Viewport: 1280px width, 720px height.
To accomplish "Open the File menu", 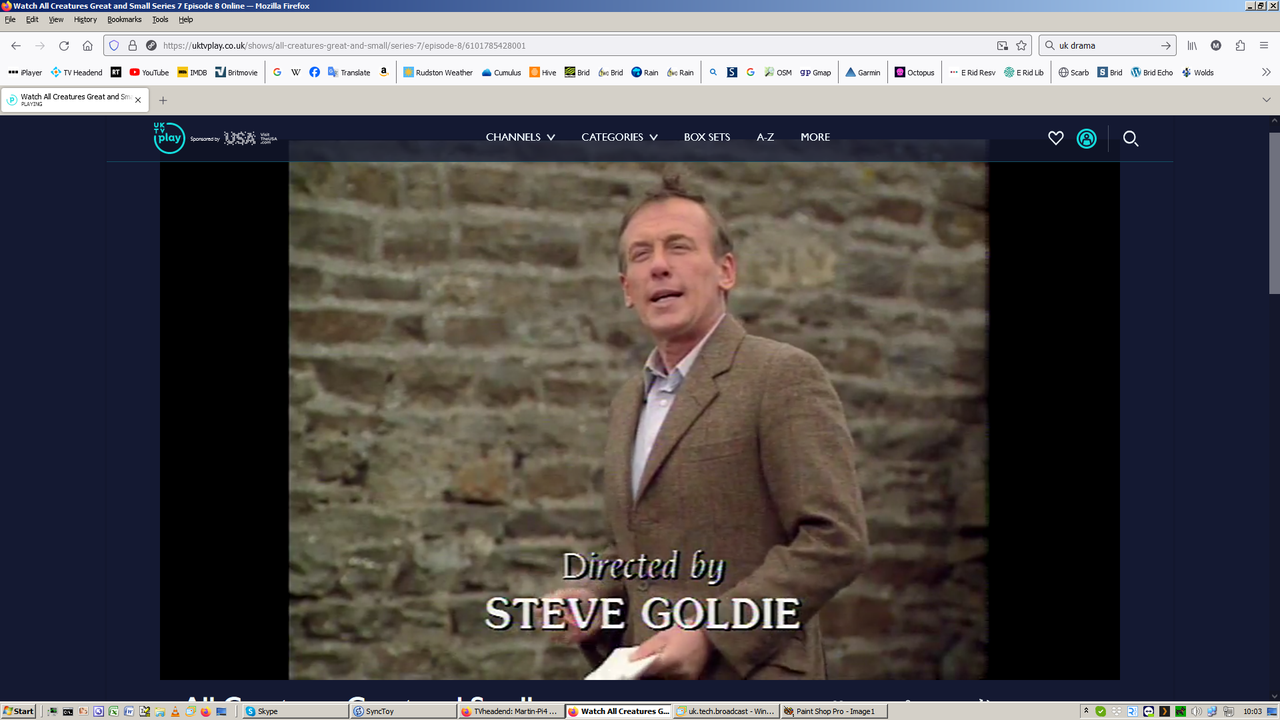I will [x=10, y=19].
